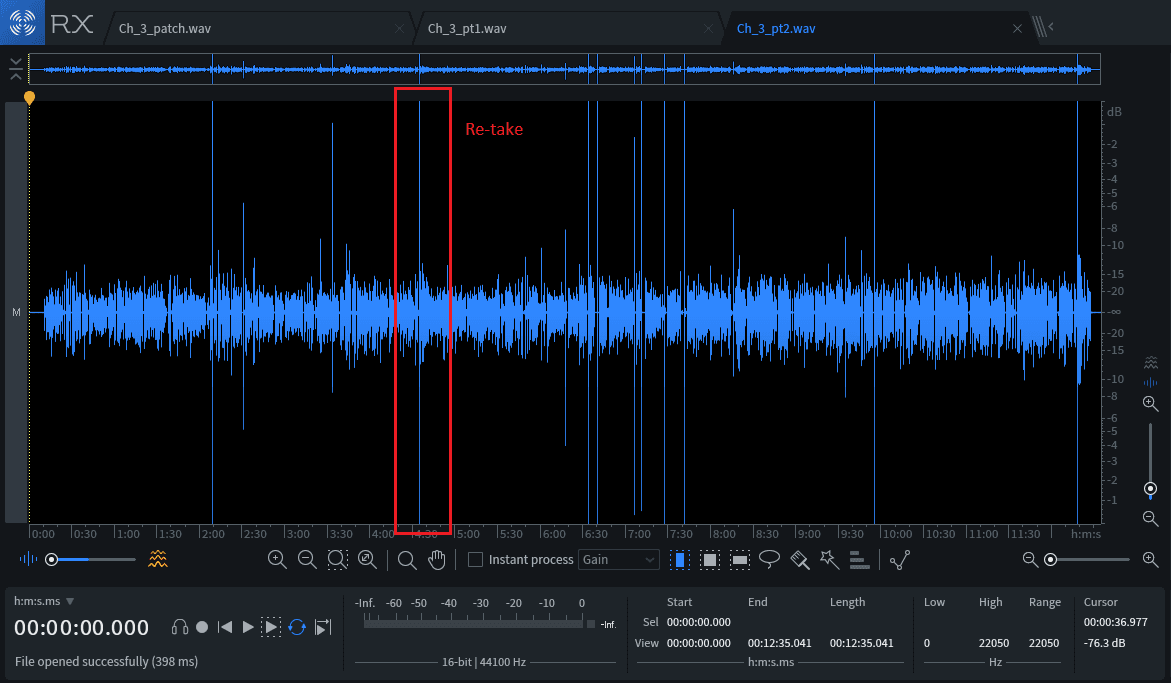Screen dimensions: 1171x683
Task: Enable the Instant process checkbox
Action: (475, 559)
